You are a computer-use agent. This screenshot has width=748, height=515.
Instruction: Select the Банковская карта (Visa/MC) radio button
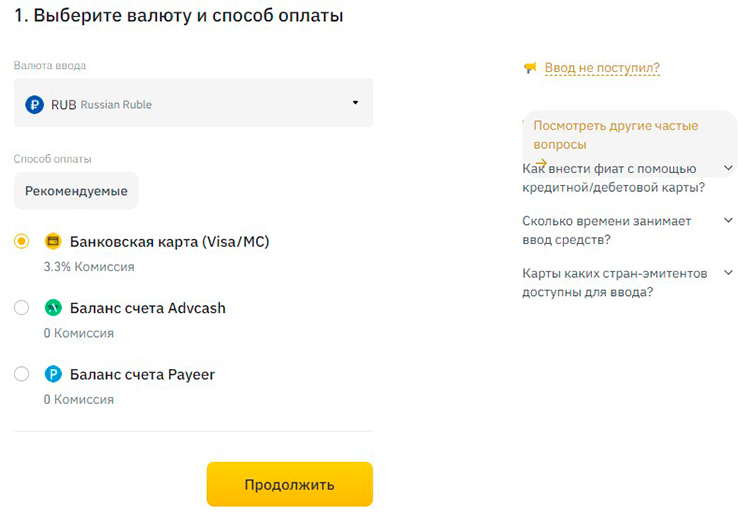tap(22, 241)
